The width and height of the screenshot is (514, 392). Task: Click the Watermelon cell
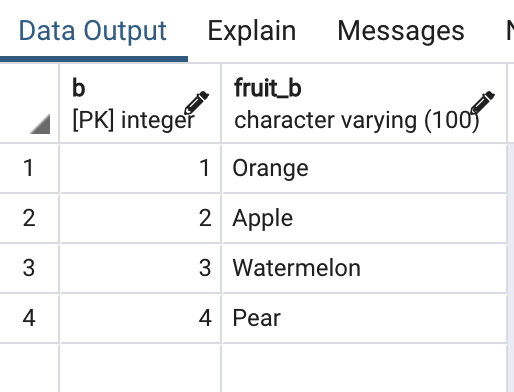pyautogui.click(x=364, y=268)
